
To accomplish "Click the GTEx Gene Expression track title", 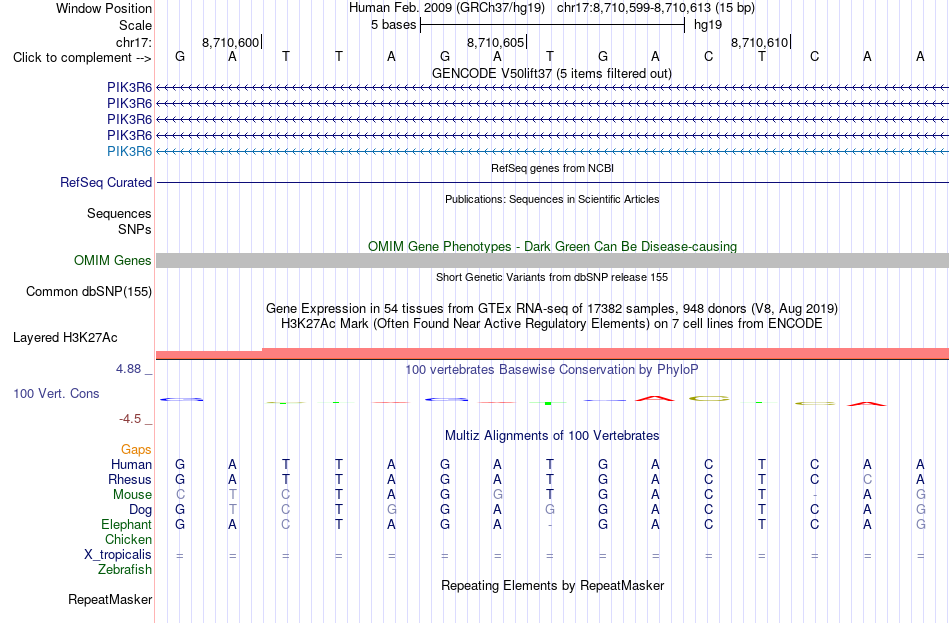I will point(552,308).
